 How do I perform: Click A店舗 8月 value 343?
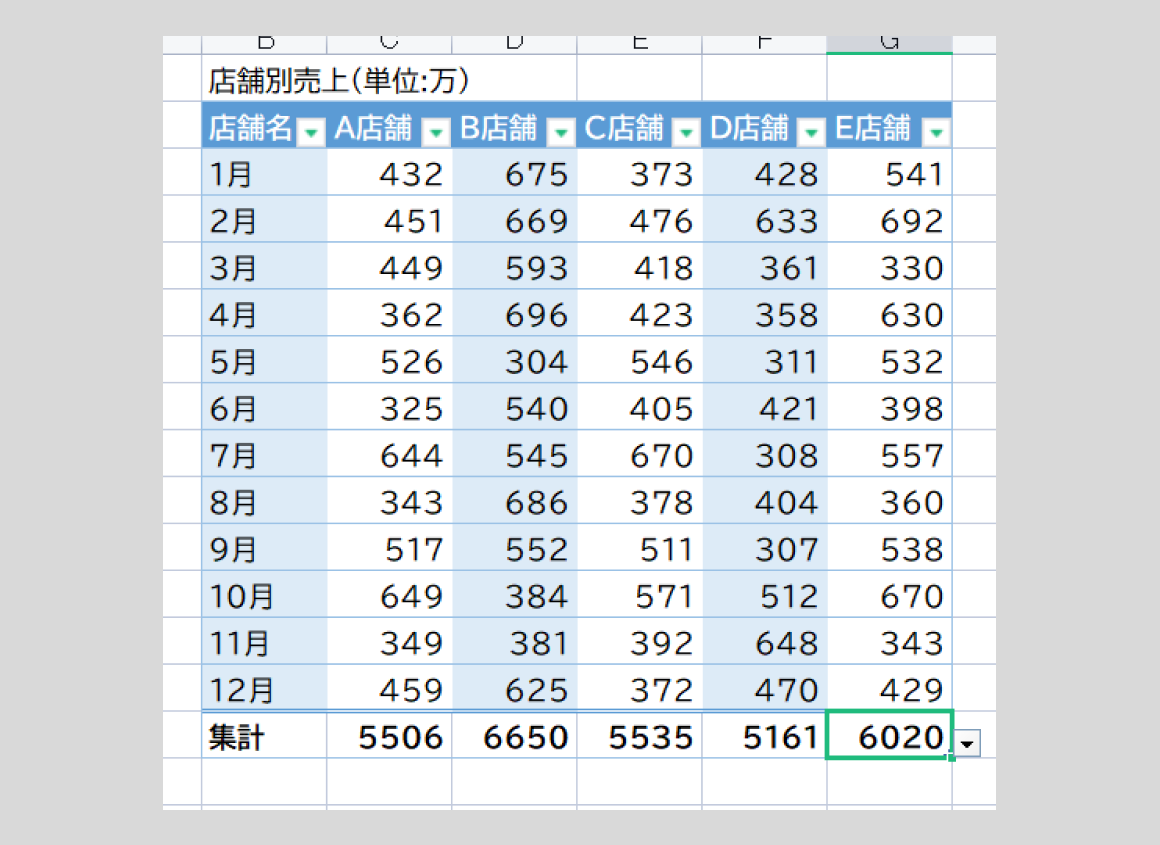pos(389,501)
